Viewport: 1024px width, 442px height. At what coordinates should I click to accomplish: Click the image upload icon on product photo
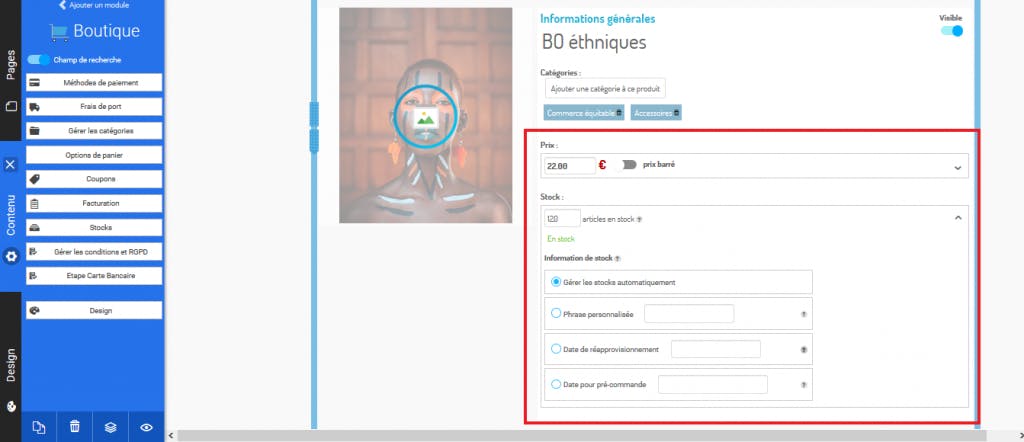425,118
